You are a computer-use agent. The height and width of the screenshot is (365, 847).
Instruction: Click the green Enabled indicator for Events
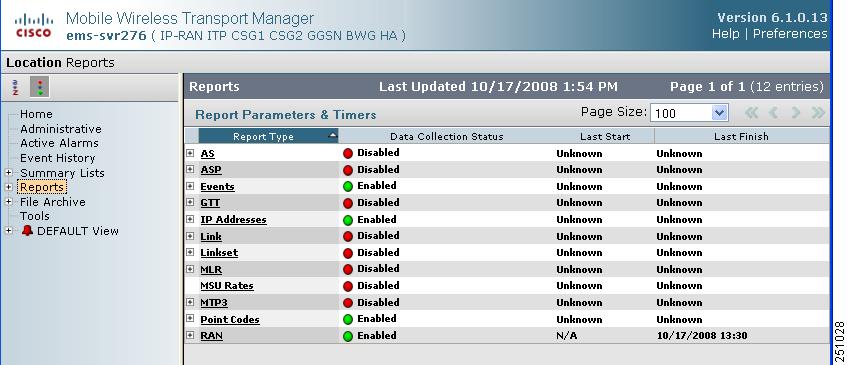pyautogui.click(x=348, y=186)
